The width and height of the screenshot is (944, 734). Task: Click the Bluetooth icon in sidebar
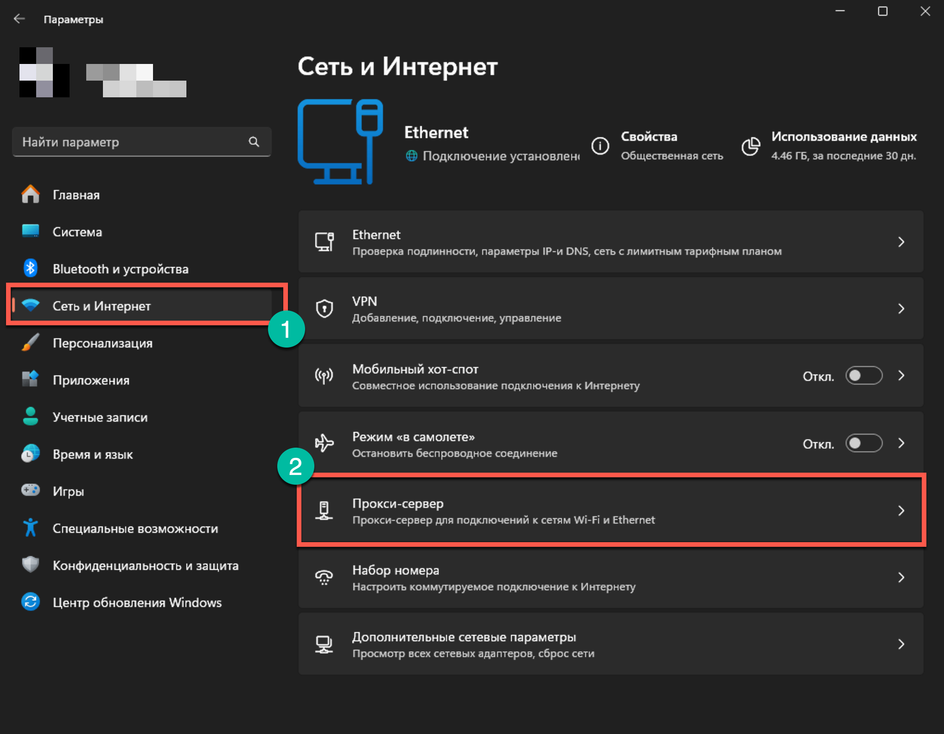coord(31,269)
